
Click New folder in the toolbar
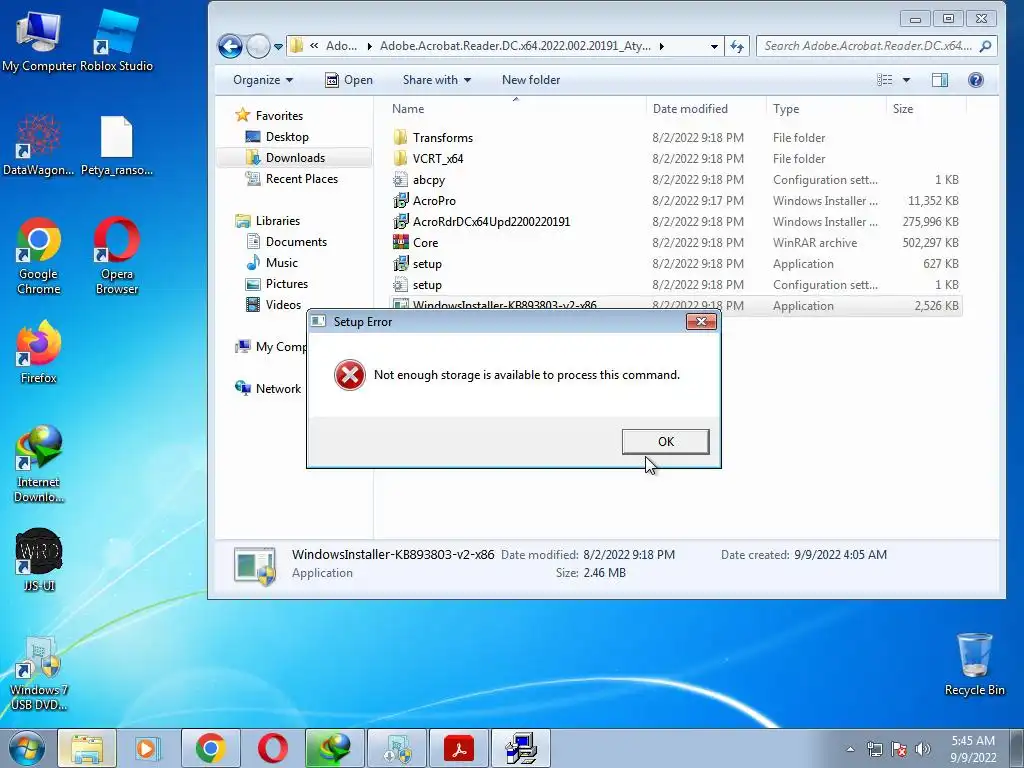[x=531, y=80]
